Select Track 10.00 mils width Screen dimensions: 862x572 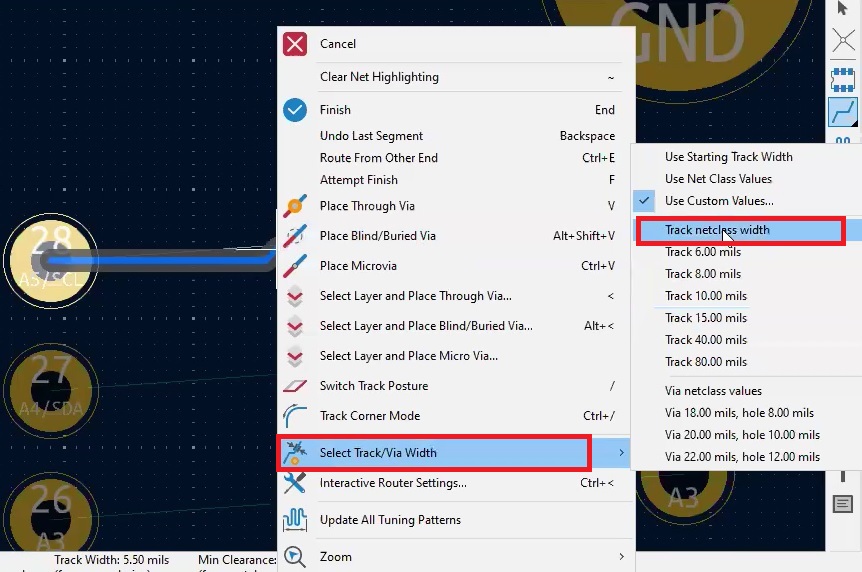pyautogui.click(x=706, y=296)
